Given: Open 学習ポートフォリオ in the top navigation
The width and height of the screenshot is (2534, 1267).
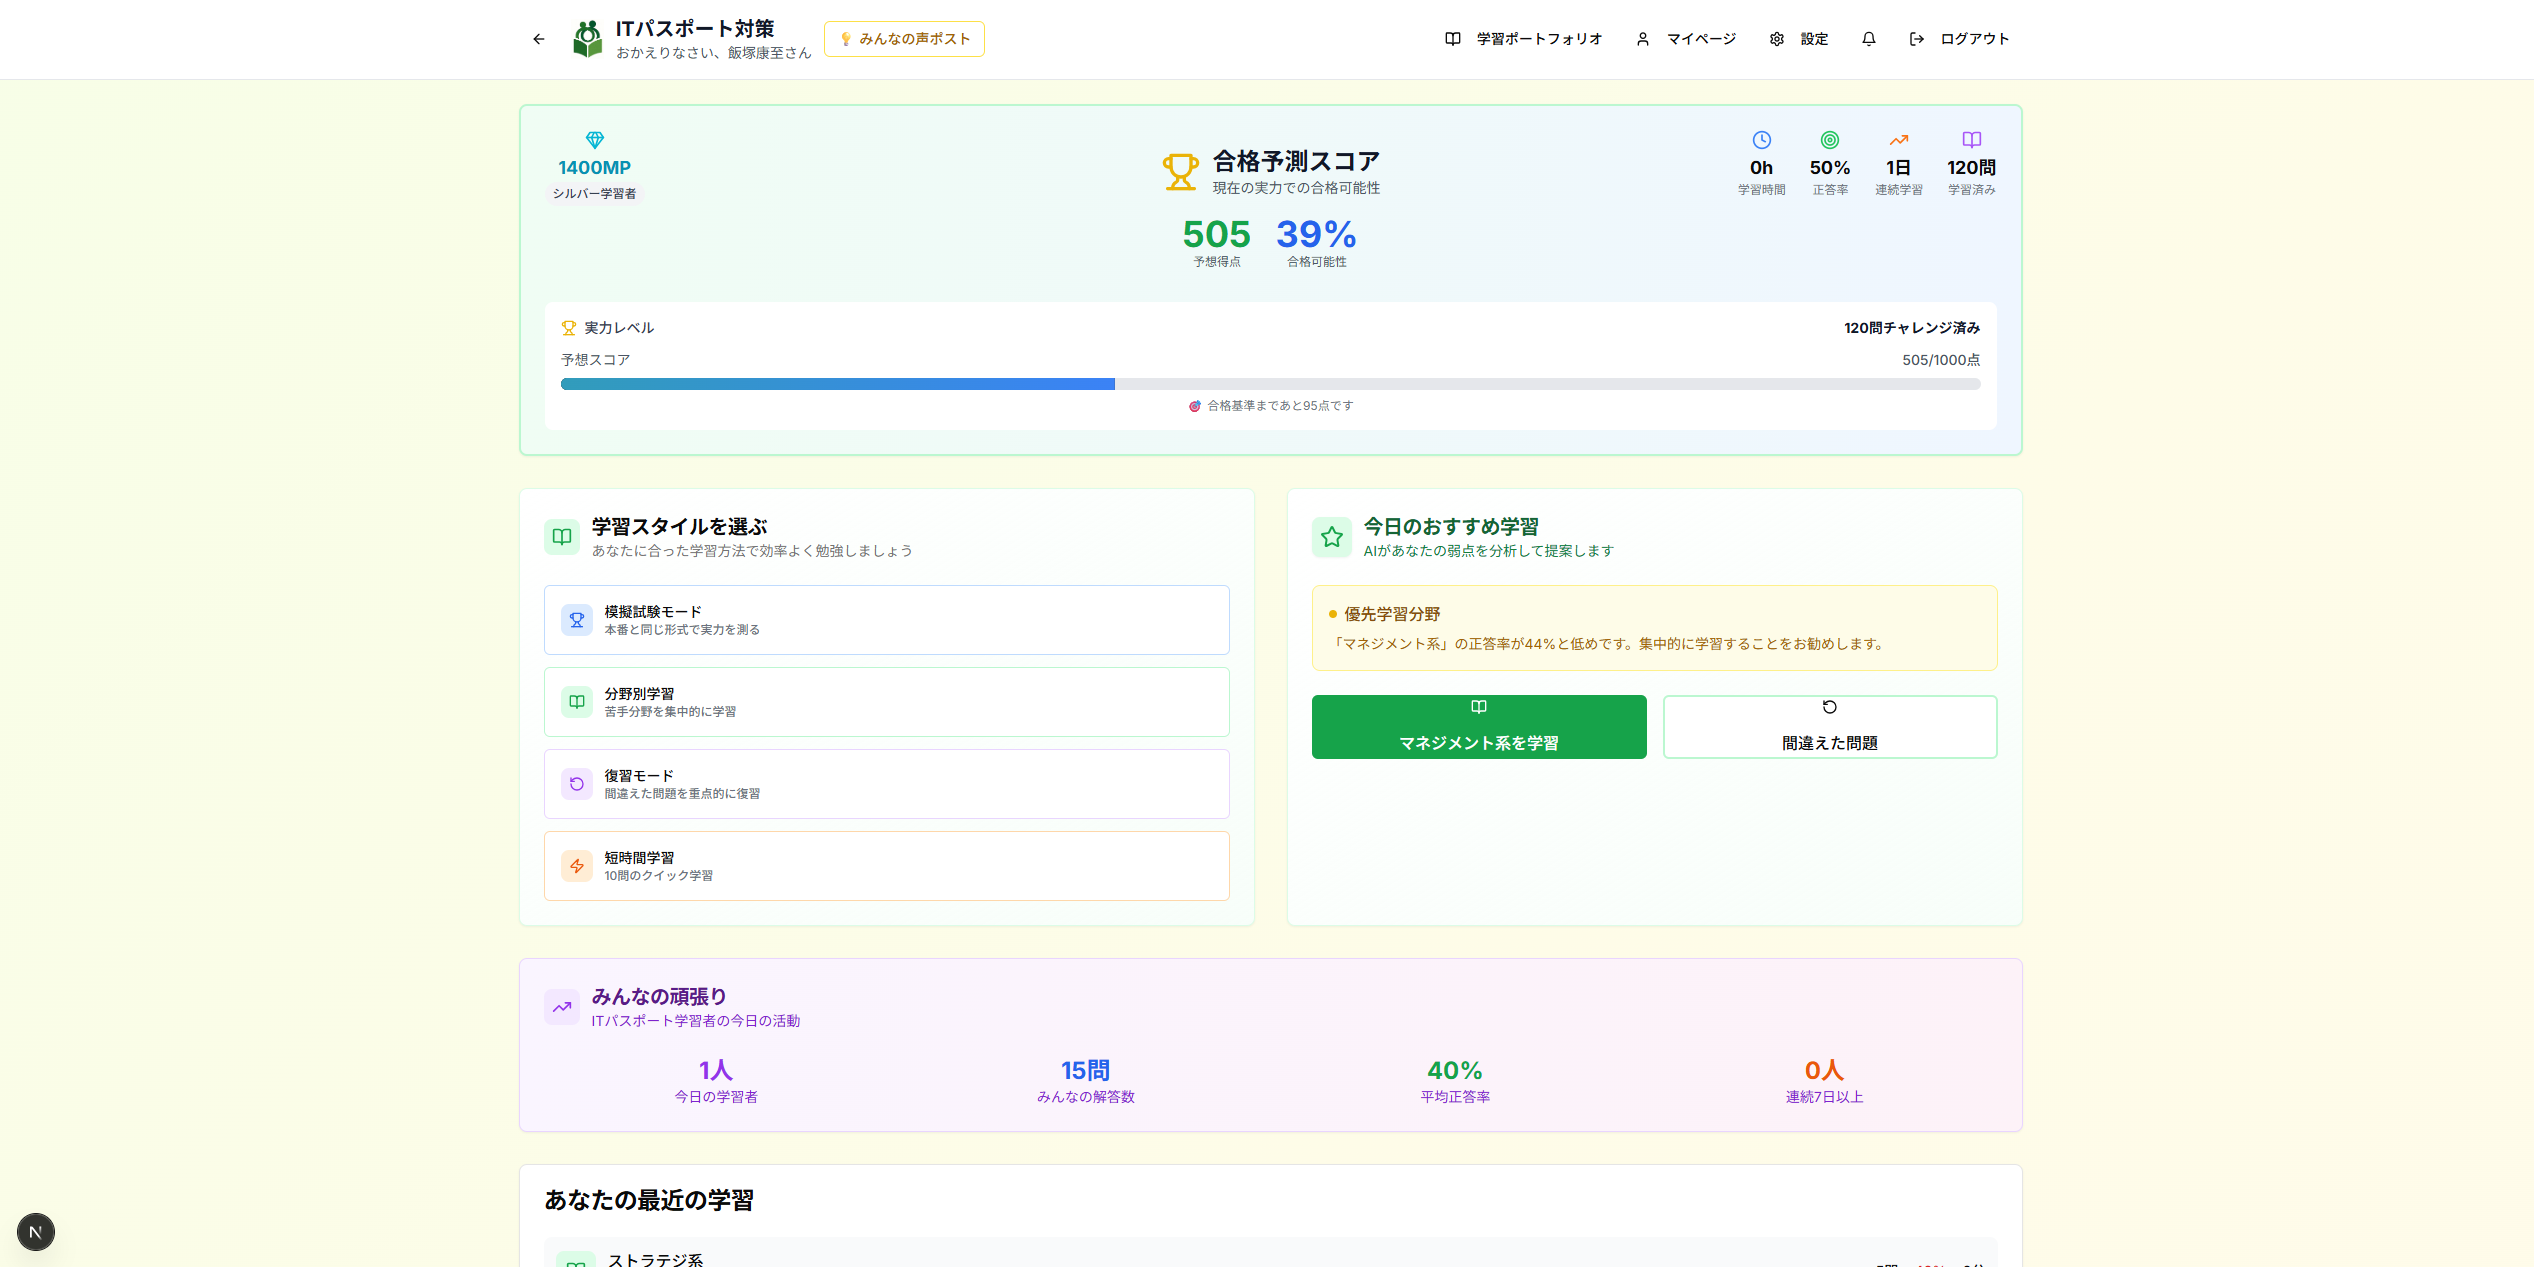Looking at the screenshot, I should [x=1524, y=39].
